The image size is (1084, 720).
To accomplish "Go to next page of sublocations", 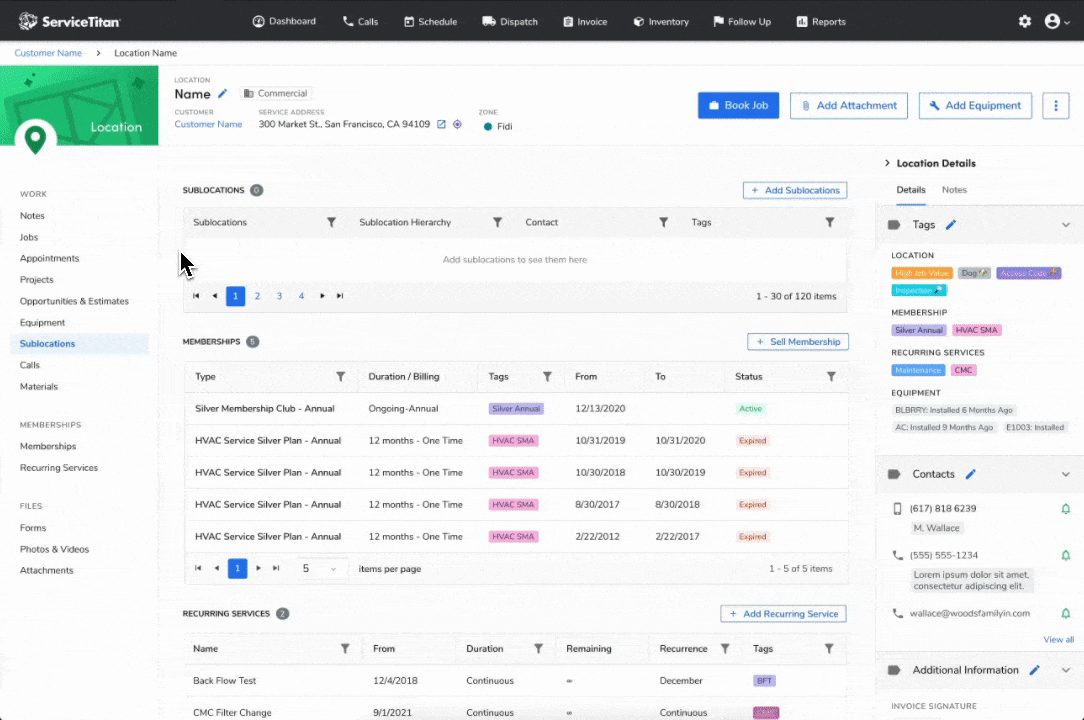I will point(322,296).
